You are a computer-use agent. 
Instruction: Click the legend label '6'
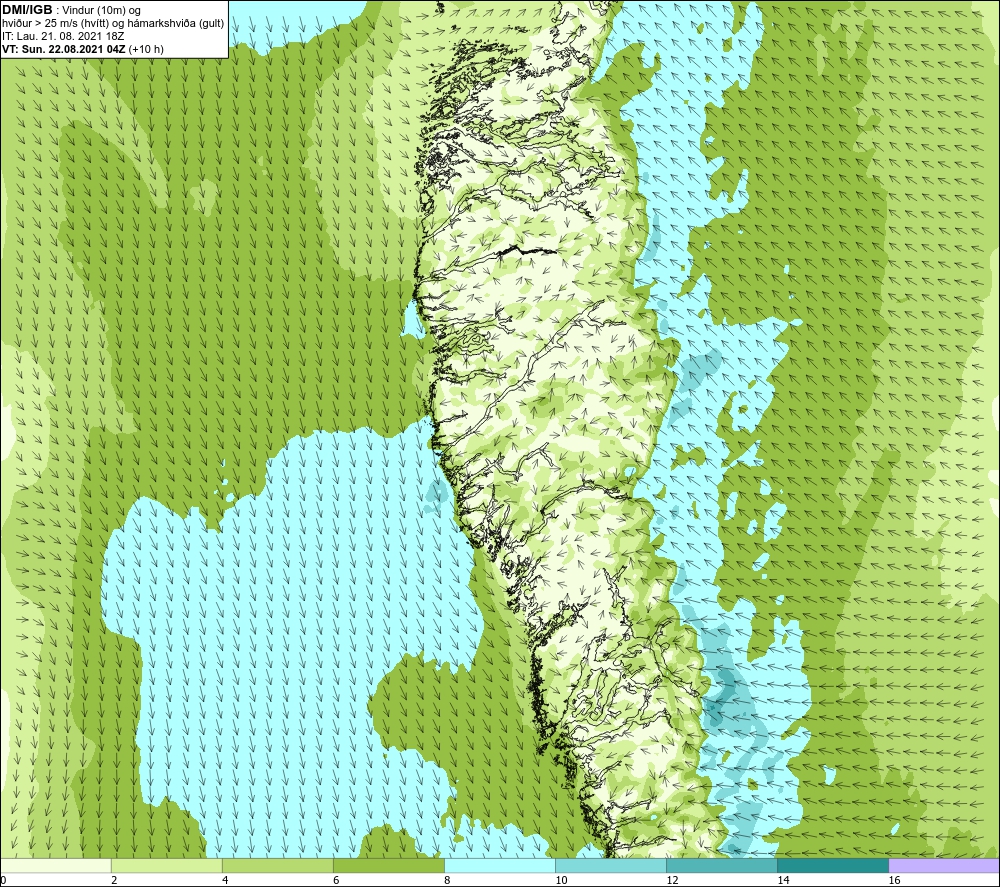click(336, 880)
